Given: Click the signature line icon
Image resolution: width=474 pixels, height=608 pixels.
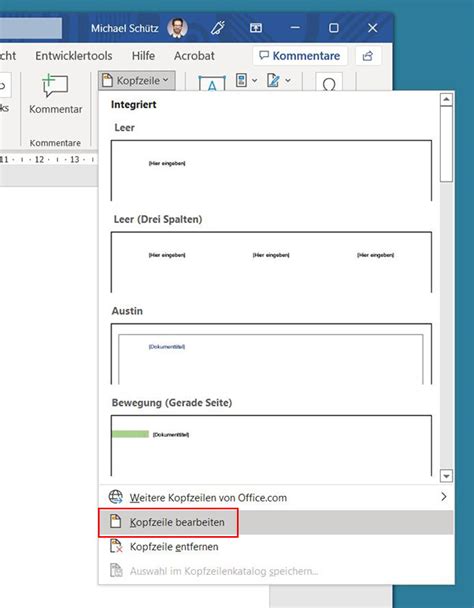Looking at the screenshot, I should 273,81.
